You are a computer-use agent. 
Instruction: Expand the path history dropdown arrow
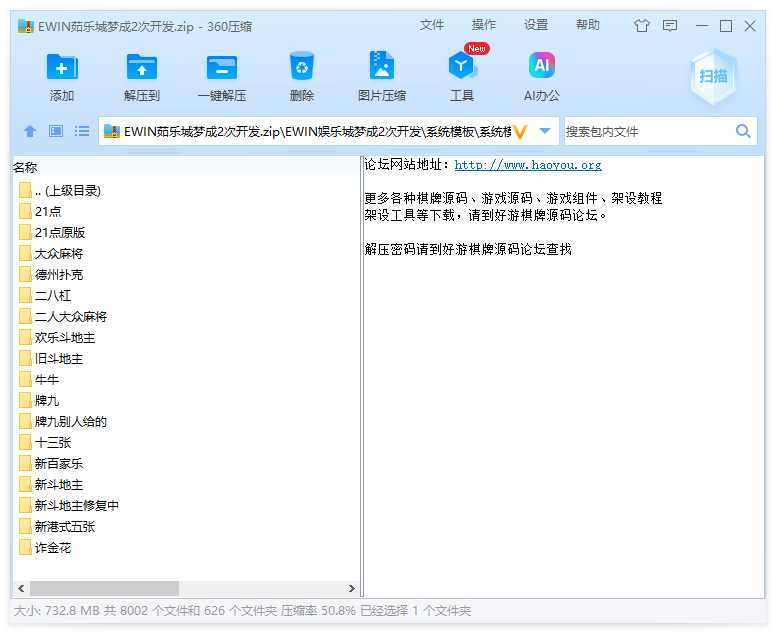coord(545,131)
